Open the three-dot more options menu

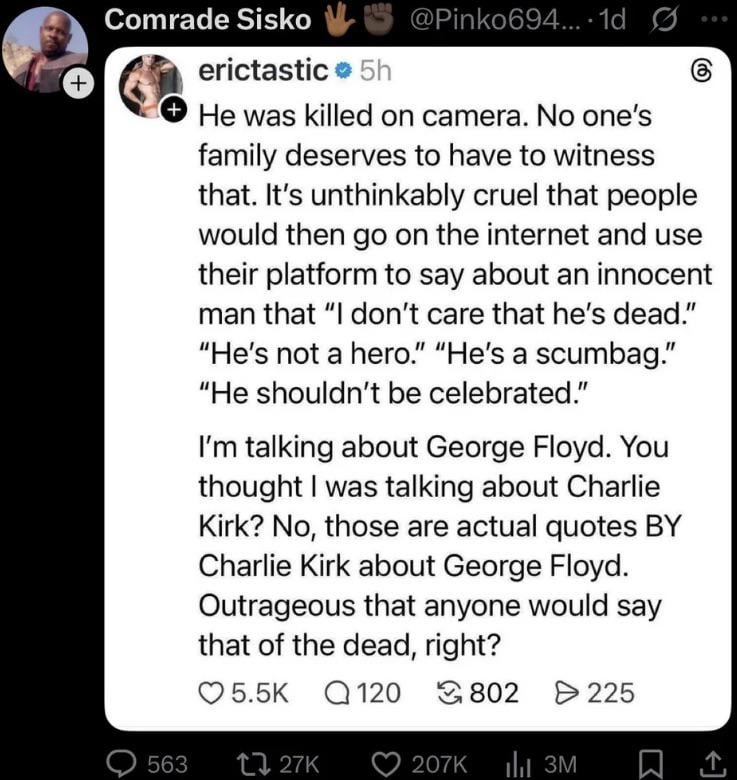click(718, 21)
